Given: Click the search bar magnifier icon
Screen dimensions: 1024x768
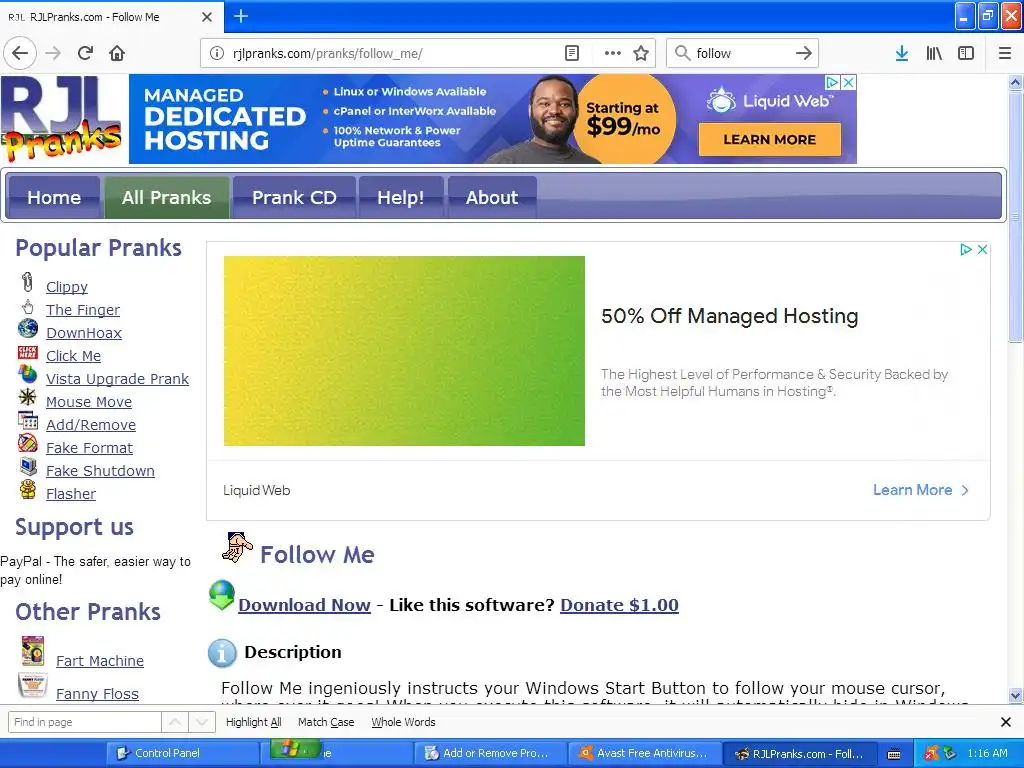Looking at the screenshot, I should tap(682, 53).
